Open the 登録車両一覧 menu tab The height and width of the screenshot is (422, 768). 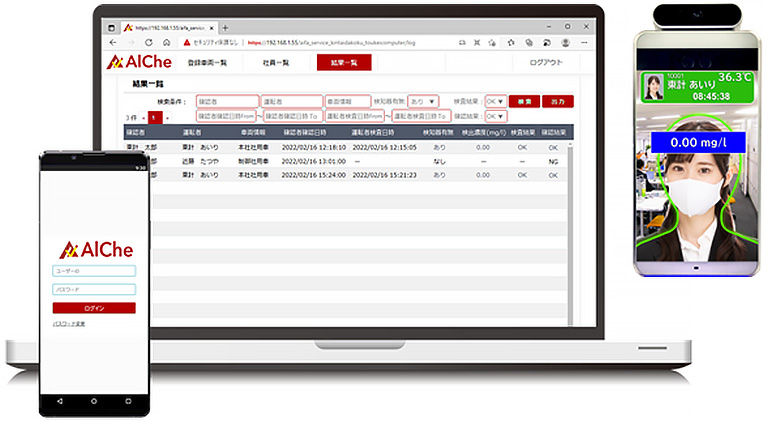click(207, 63)
